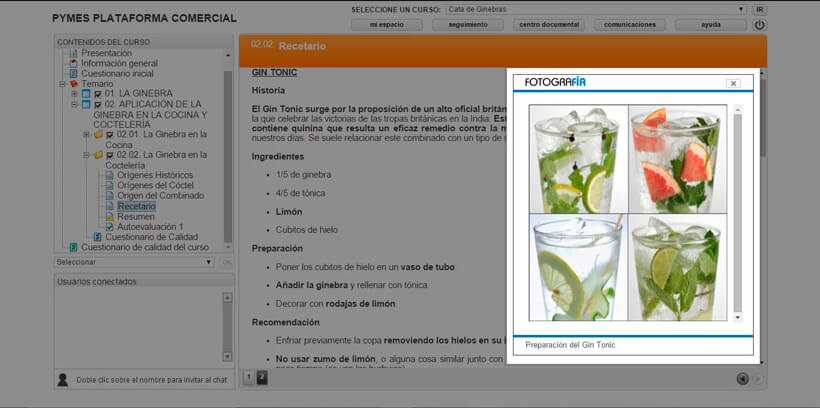Click the folder icon for 02.01. La Ginebra en la Cocina

click(x=98, y=134)
